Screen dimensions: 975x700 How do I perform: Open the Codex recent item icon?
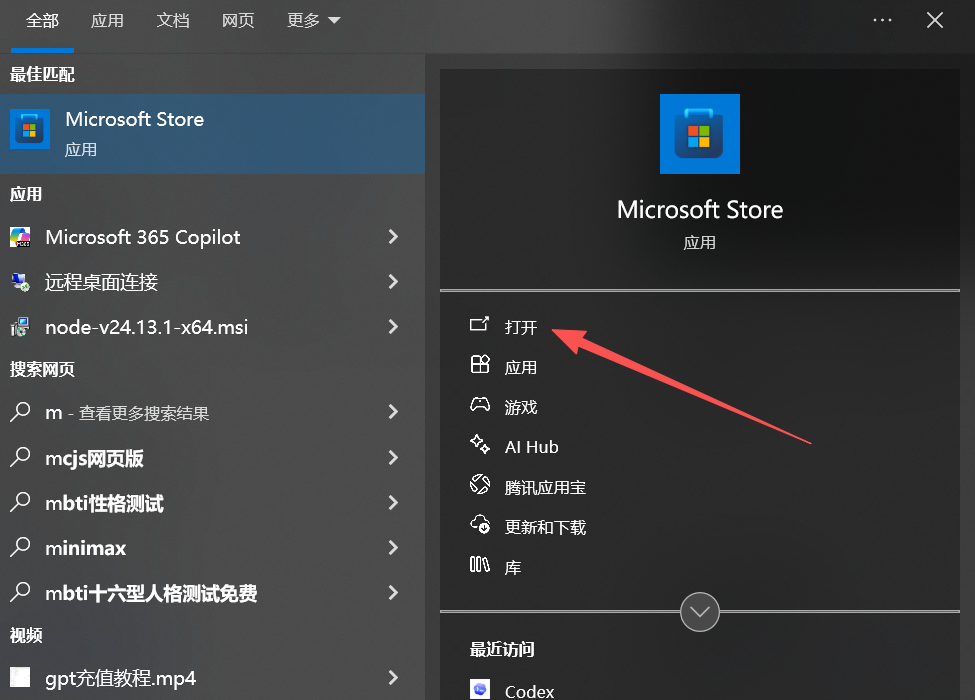click(x=479, y=689)
